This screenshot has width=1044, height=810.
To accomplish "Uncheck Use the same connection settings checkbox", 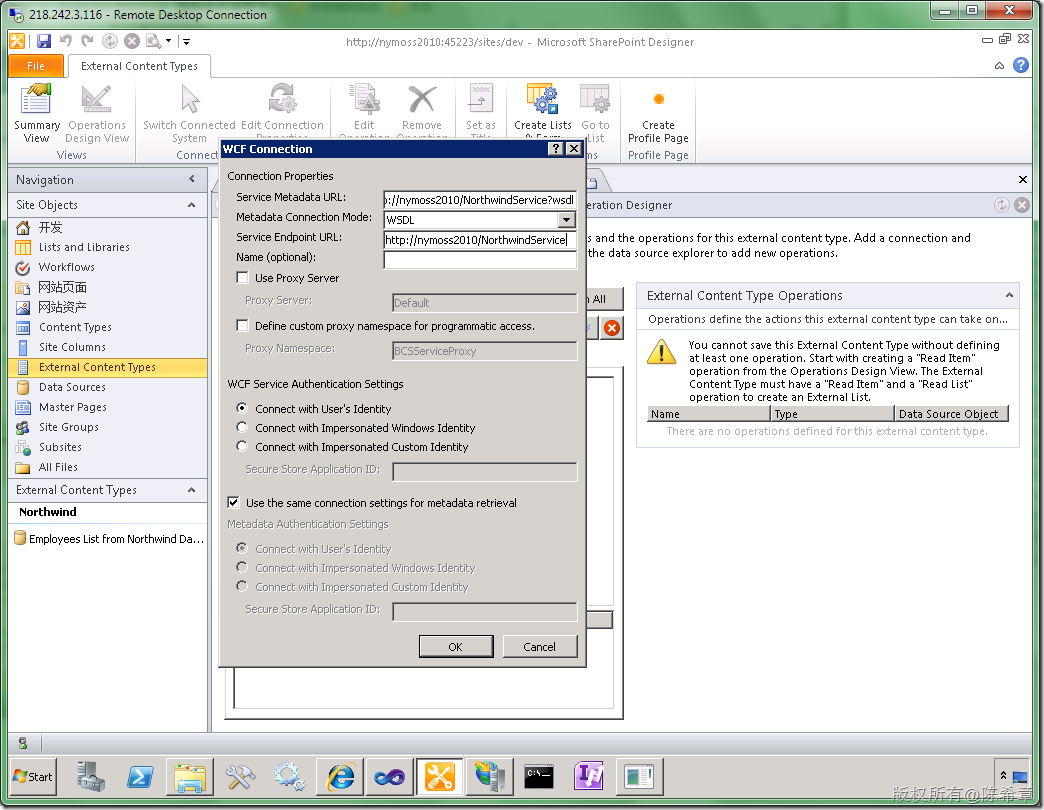I will pyautogui.click(x=234, y=503).
